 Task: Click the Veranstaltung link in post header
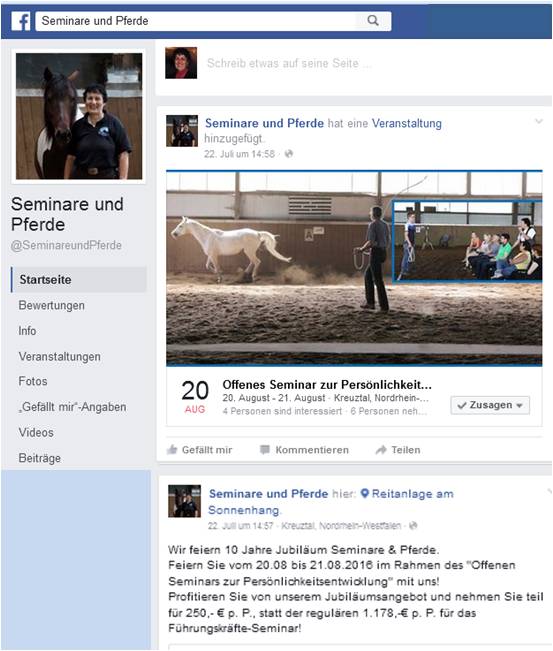point(406,123)
